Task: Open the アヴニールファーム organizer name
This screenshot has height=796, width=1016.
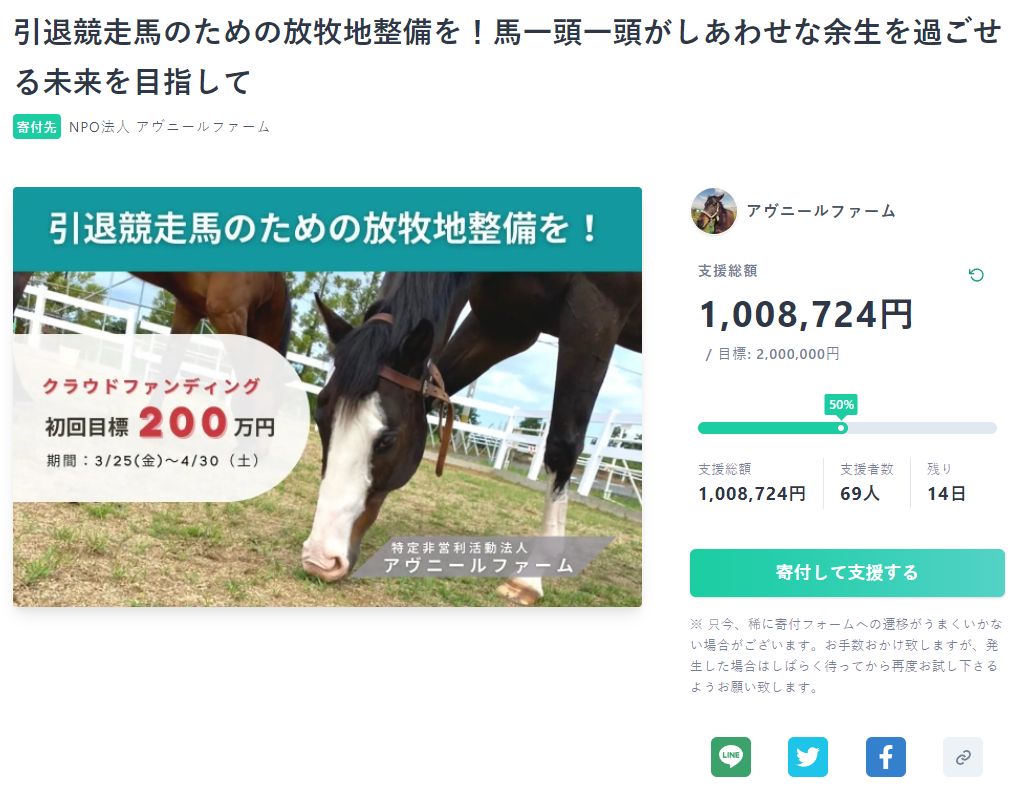Action: pos(821,211)
